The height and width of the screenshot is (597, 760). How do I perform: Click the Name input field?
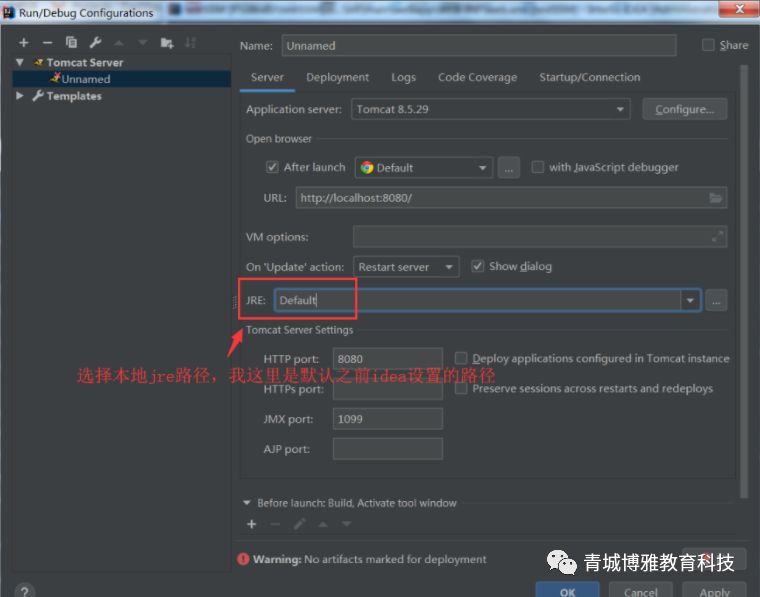coord(479,46)
